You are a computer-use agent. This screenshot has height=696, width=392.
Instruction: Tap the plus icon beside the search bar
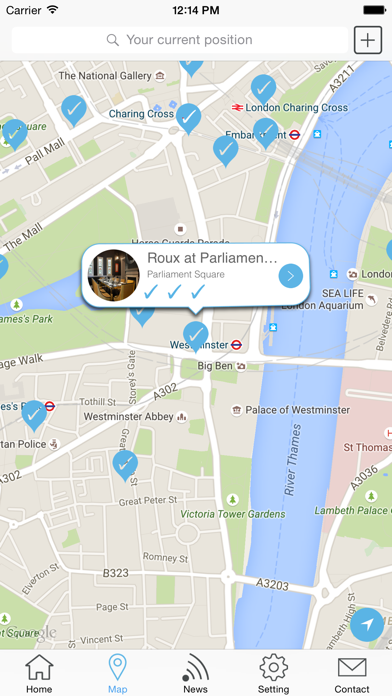pos(368,40)
